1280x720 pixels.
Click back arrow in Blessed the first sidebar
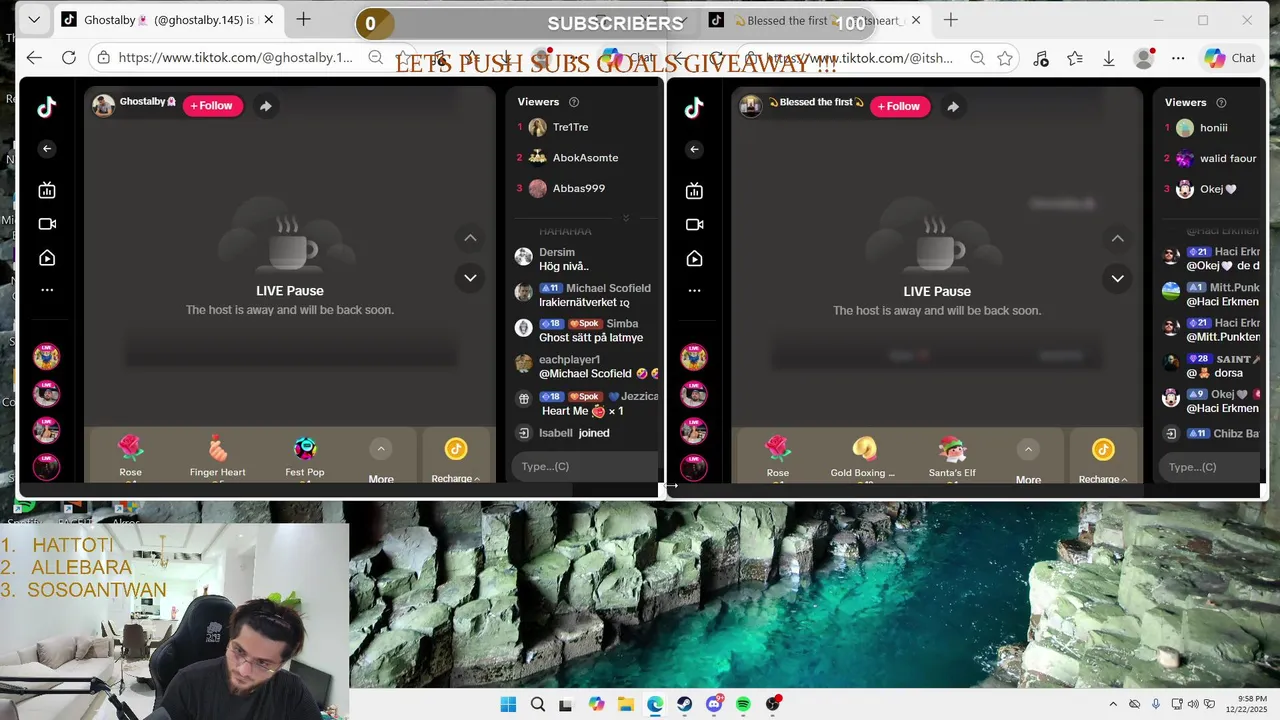coord(694,150)
